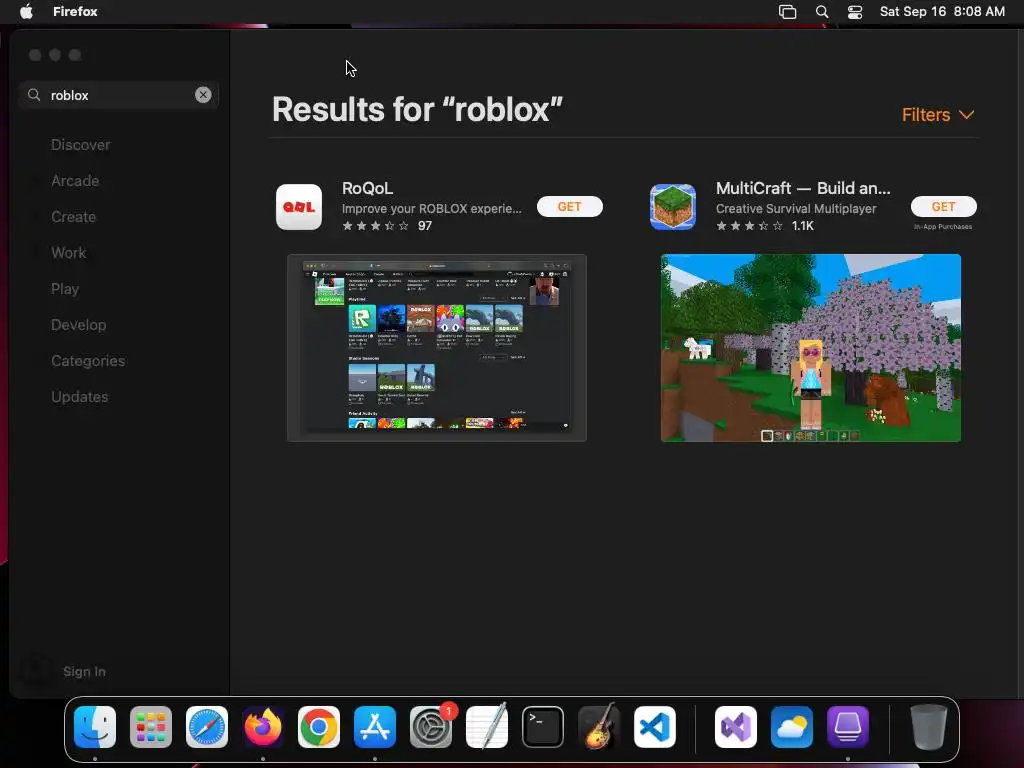Sign In to the App Store

tap(84, 671)
